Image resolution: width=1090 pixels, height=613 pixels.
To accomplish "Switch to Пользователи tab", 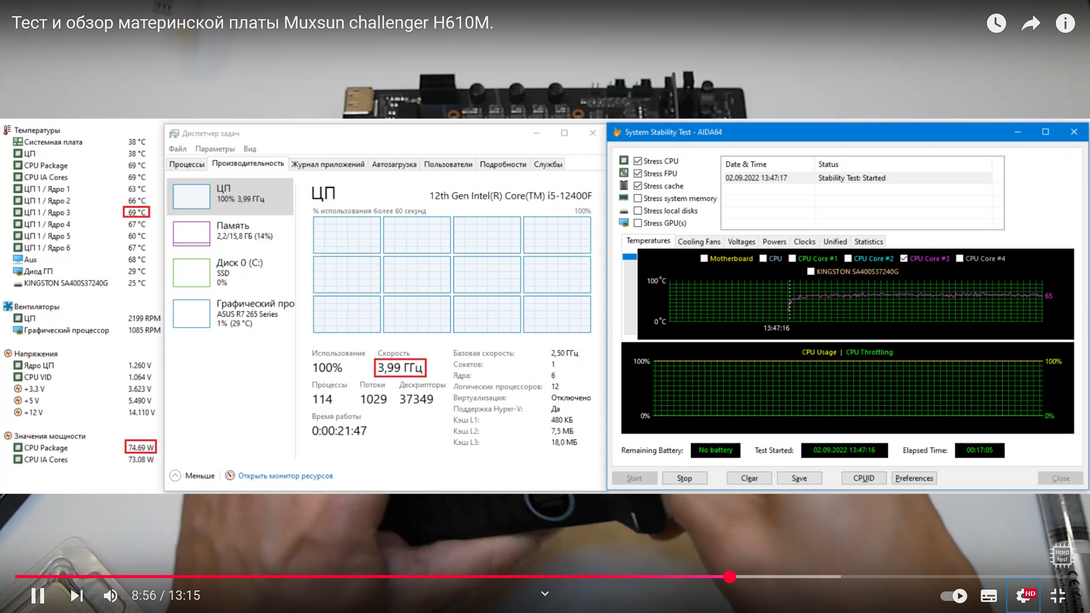I will pyautogui.click(x=448, y=165).
